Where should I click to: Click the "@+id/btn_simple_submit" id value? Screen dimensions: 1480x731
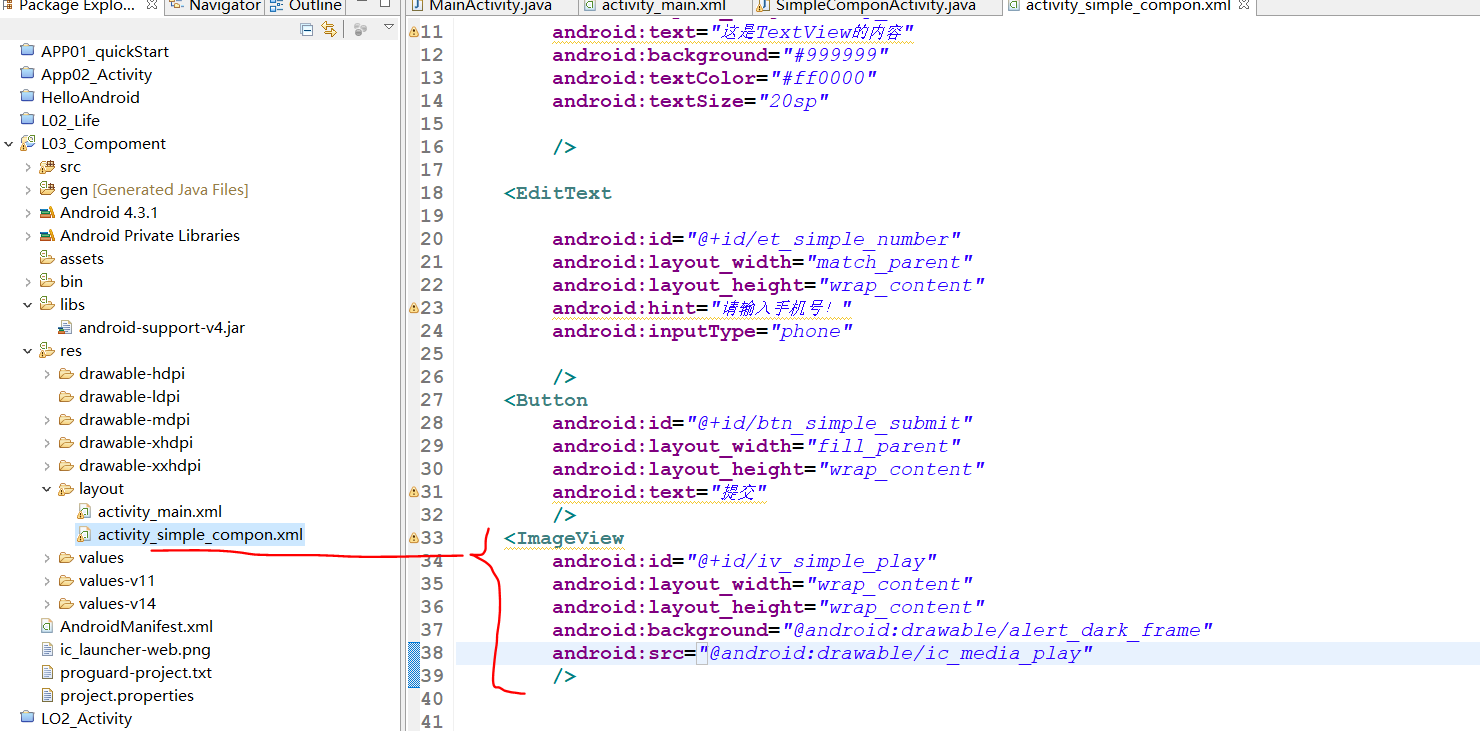point(829,423)
